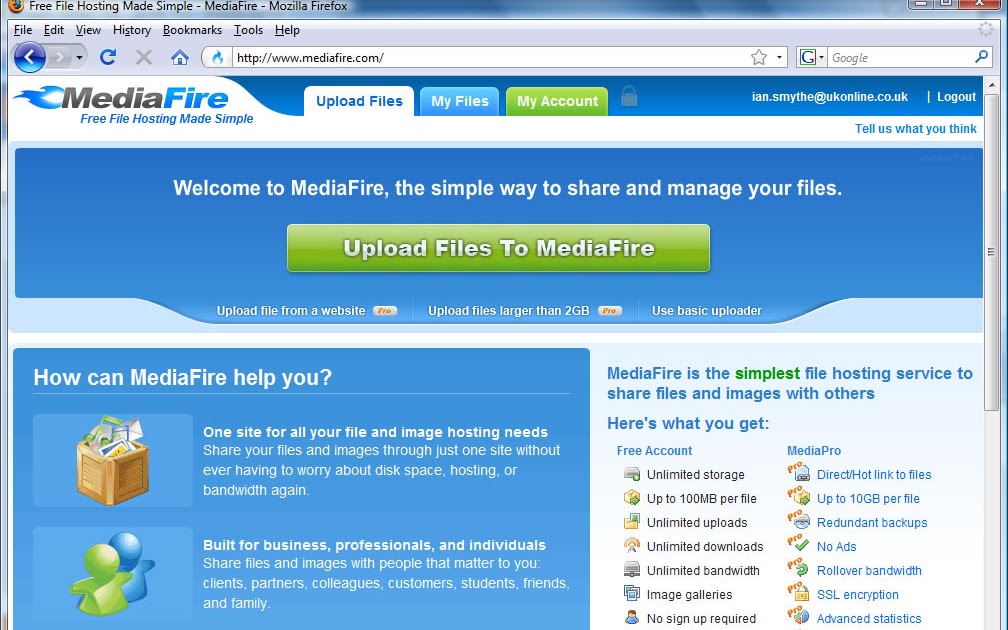Open the Redundant backups link
This screenshot has height=630, width=1008.
click(x=872, y=523)
